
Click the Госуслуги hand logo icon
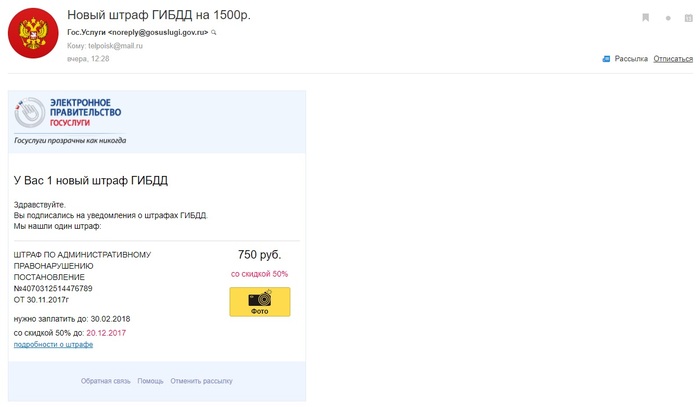pyautogui.click(x=29, y=113)
